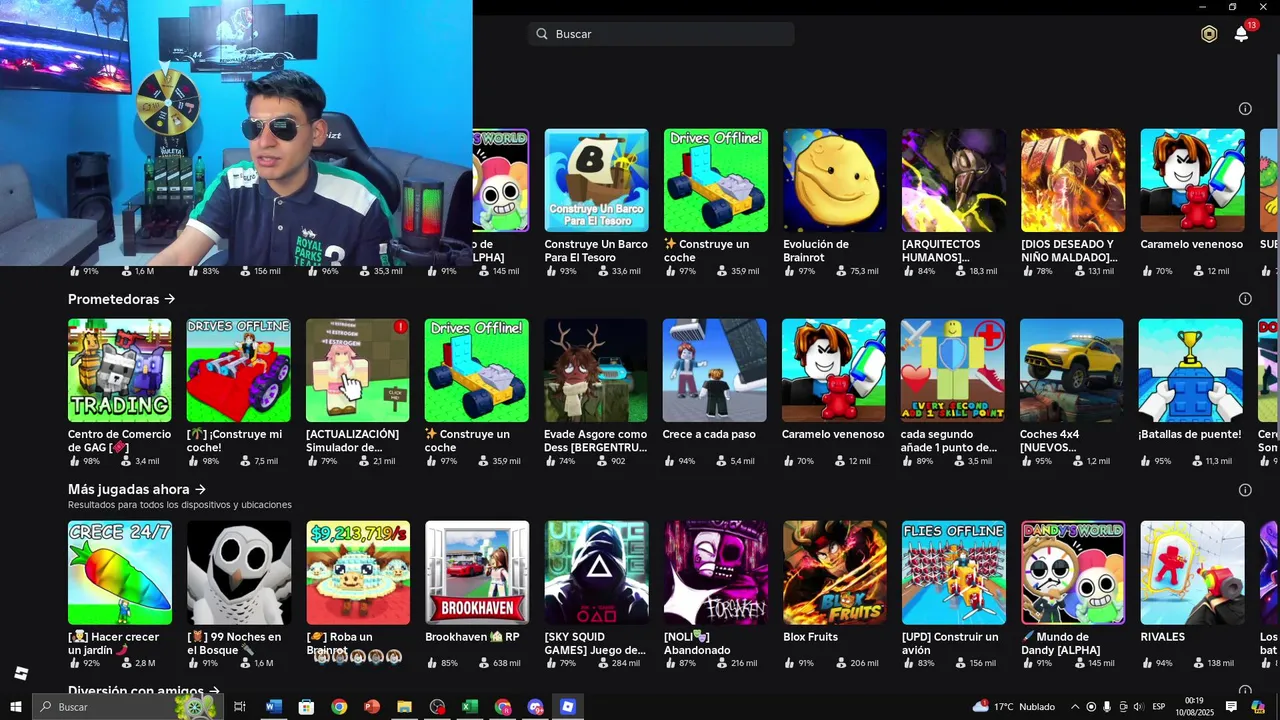The width and height of the screenshot is (1280, 720).
Task: Launch Word from the taskbar
Action: pos(273,707)
